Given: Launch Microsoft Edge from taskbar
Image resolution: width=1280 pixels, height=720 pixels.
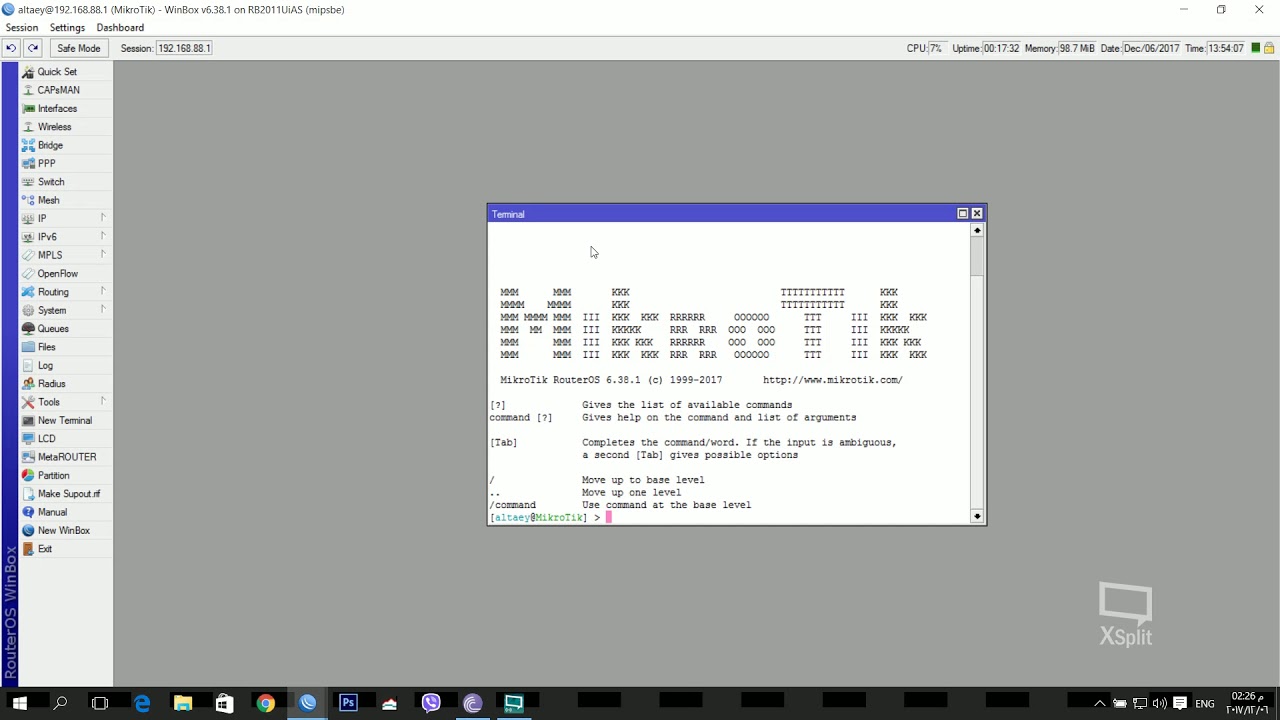Looking at the screenshot, I should [142, 703].
